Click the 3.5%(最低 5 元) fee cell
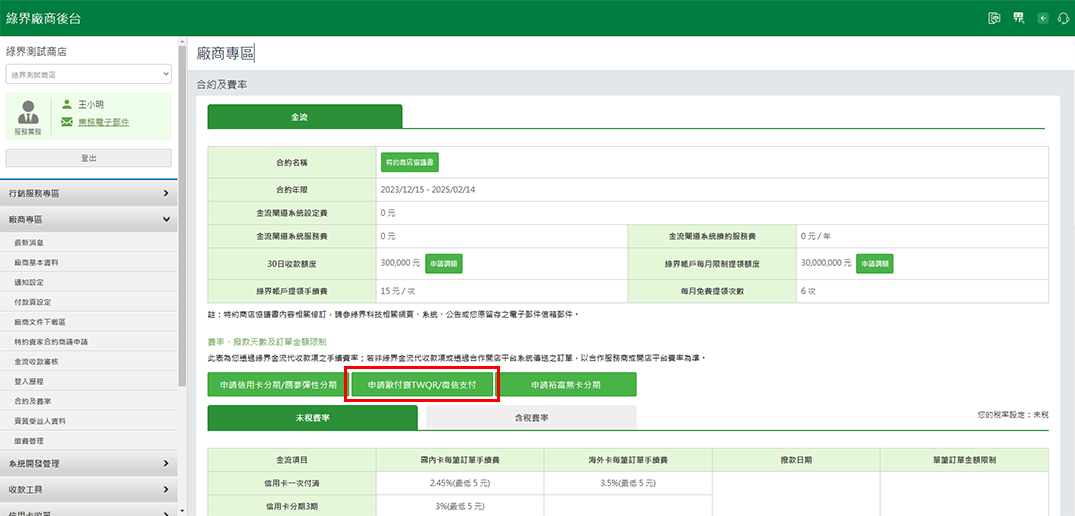The height and width of the screenshot is (516, 1075). click(x=628, y=483)
